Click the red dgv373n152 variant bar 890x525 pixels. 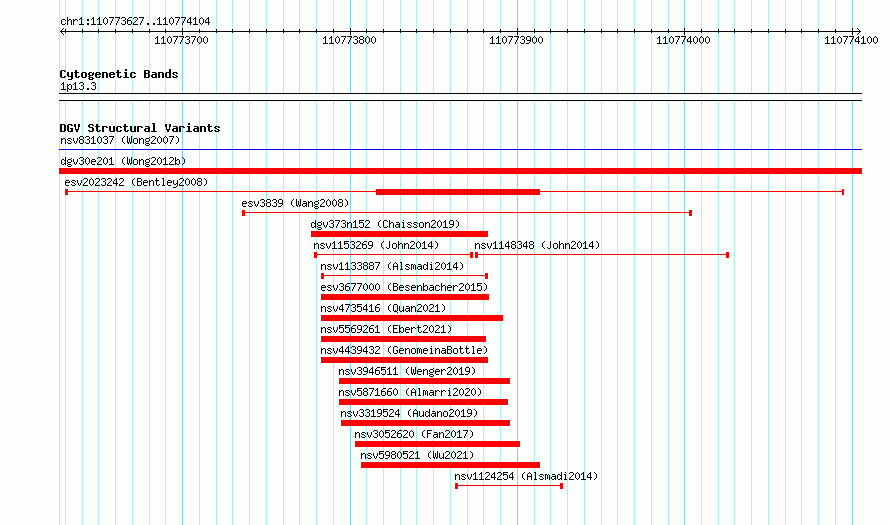pyautogui.click(x=399, y=234)
